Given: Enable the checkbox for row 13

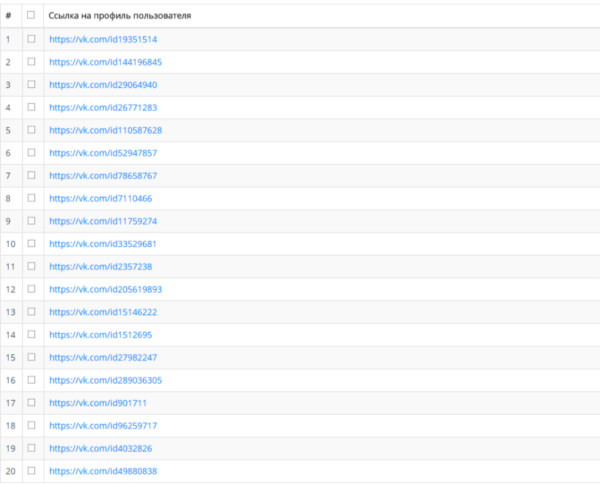Looking at the screenshot, I should (x=31, y=312).
